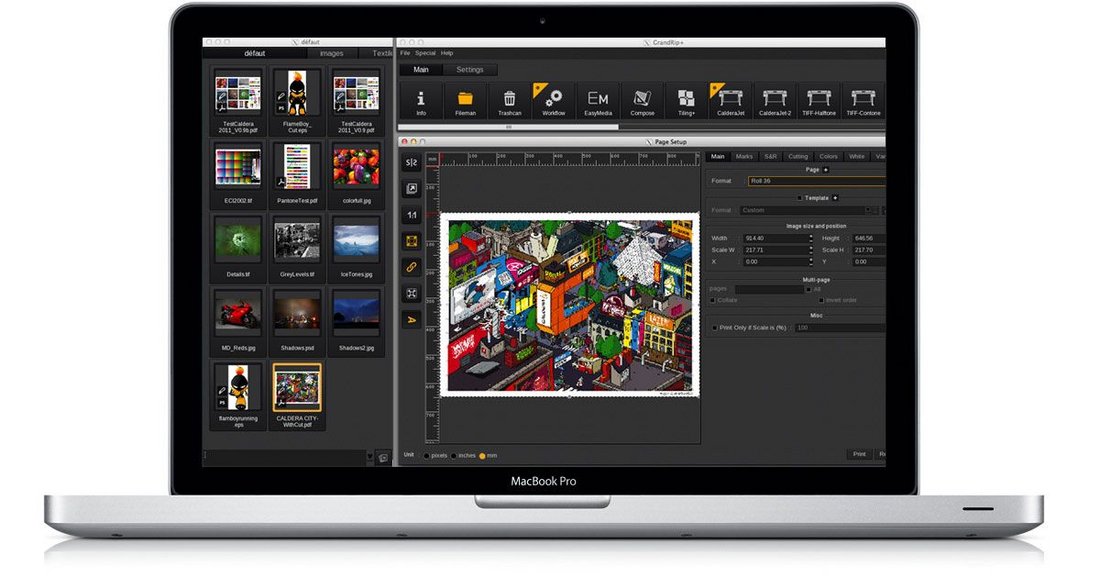The image size is (1100, 578).
Task: Toggle the Template checkbox
Action: pos(799,198)
